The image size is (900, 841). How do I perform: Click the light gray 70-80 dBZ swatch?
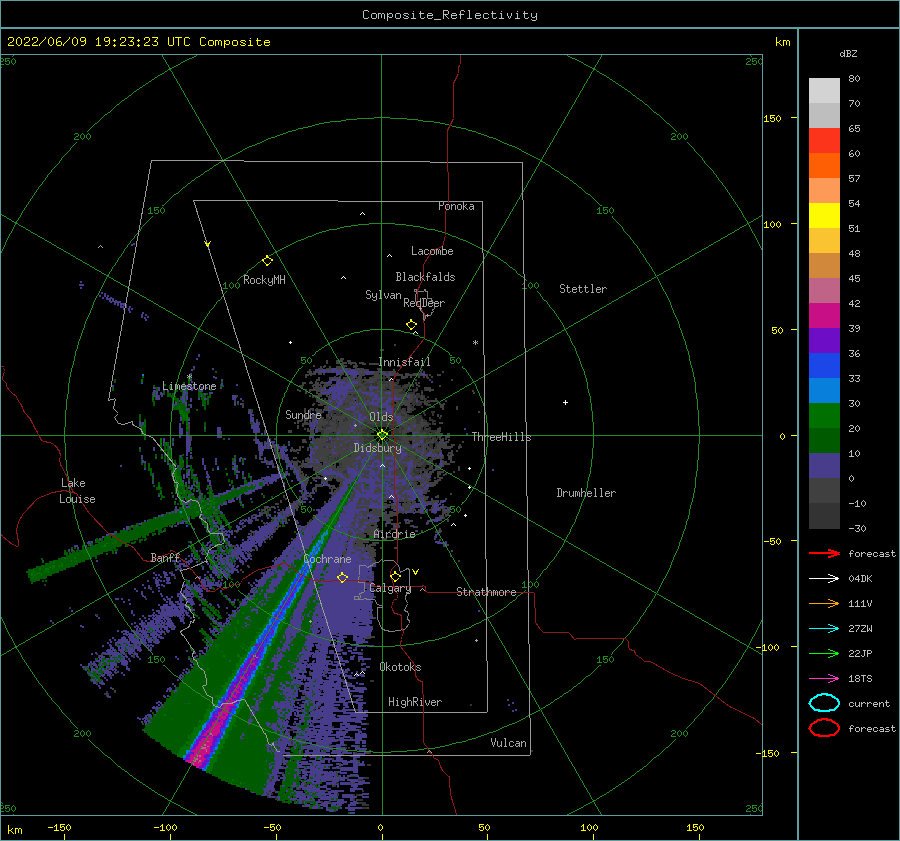824,90
